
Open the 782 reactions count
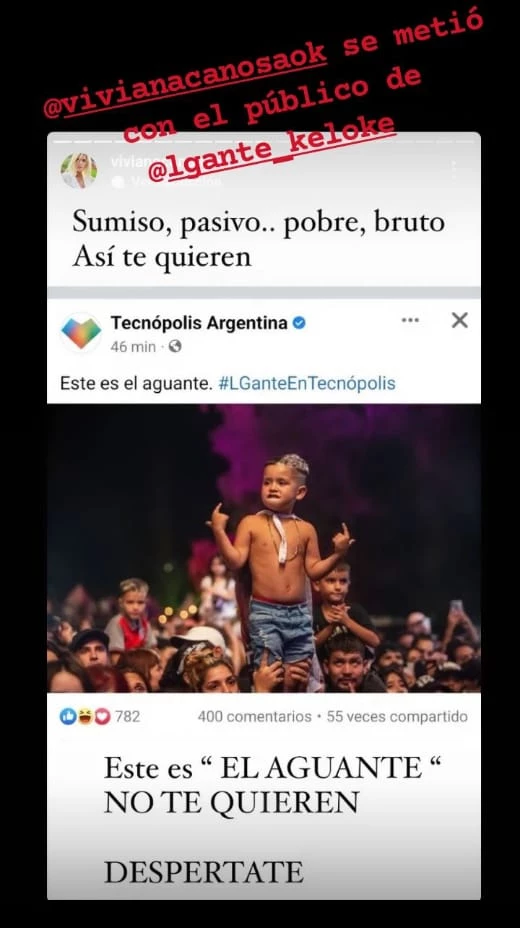(x=127, y=717)
